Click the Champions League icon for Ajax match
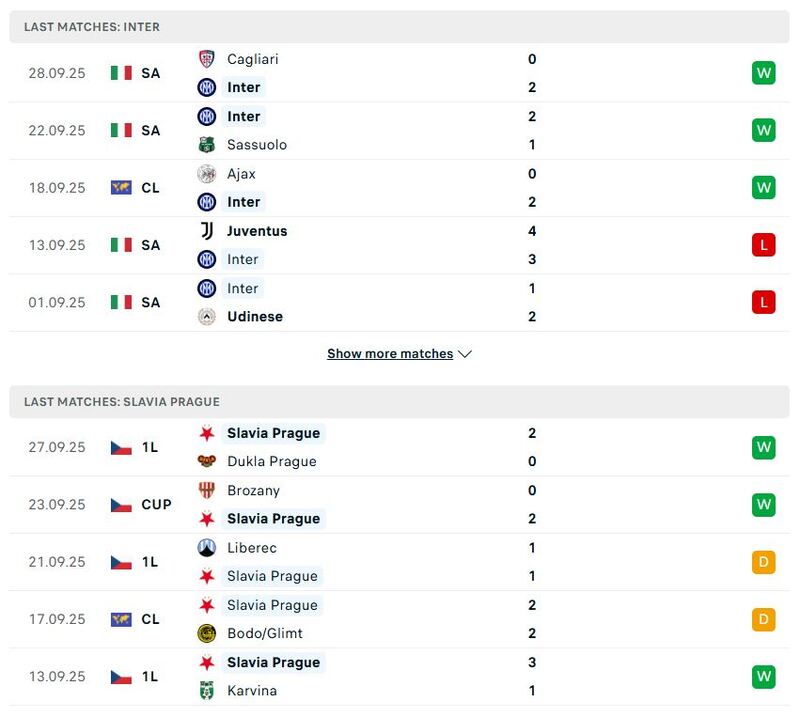This screenshot has width=800, height=717. [x=121, y=187]
